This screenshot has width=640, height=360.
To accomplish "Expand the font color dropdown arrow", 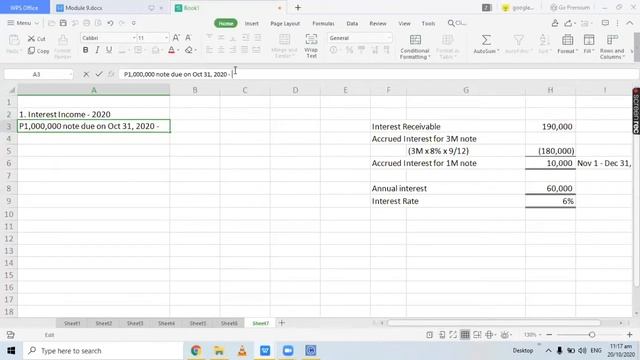I will 178,50.
